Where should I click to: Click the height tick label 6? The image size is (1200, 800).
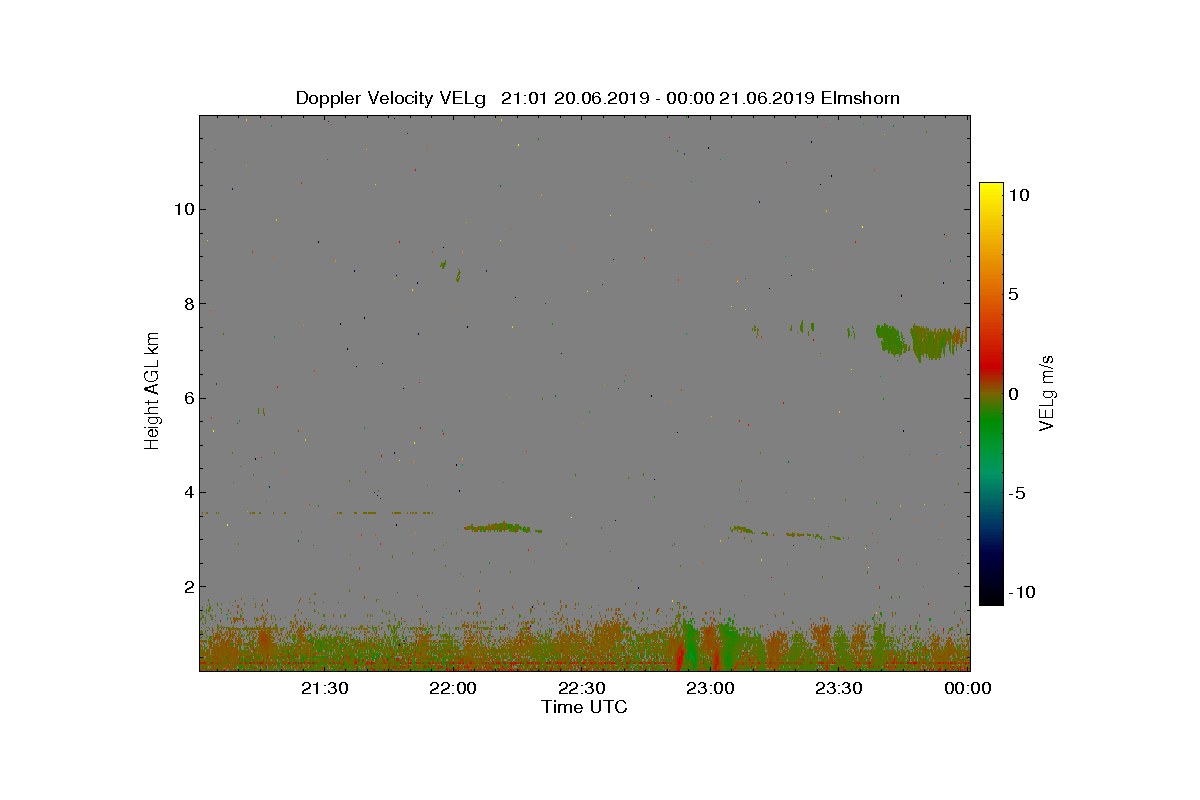click(x=187, y=398)
